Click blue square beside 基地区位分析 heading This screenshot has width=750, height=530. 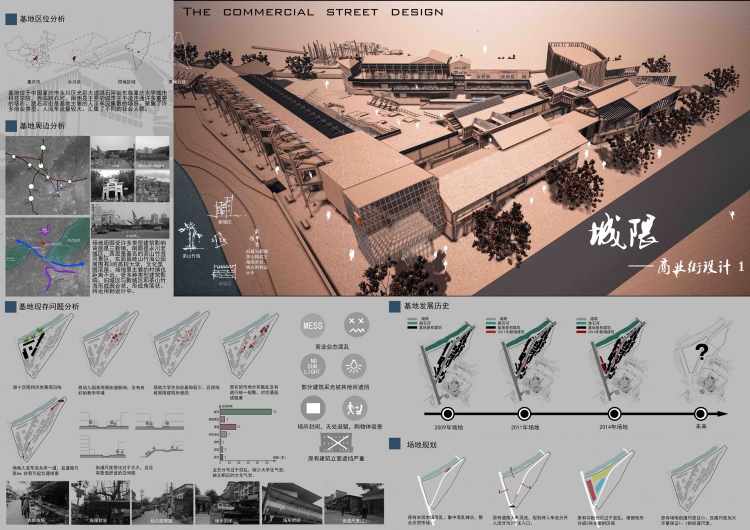11,19
